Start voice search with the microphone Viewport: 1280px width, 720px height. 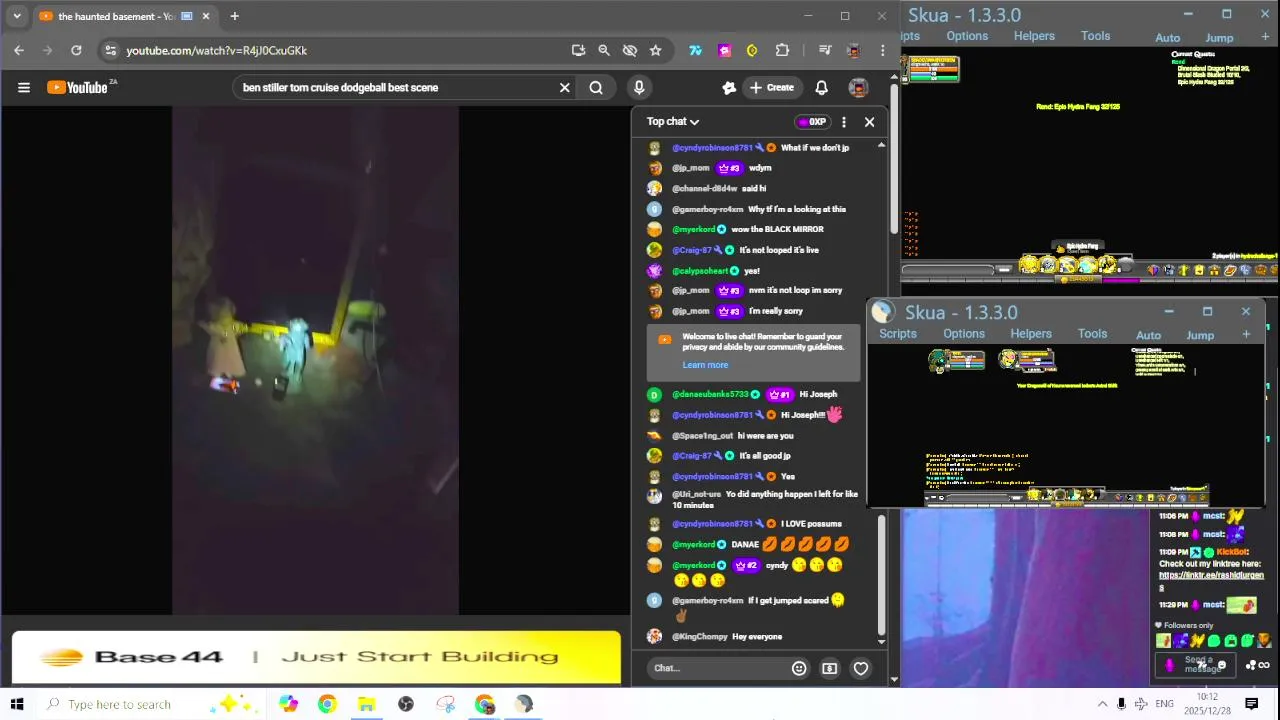pos(639,88)
